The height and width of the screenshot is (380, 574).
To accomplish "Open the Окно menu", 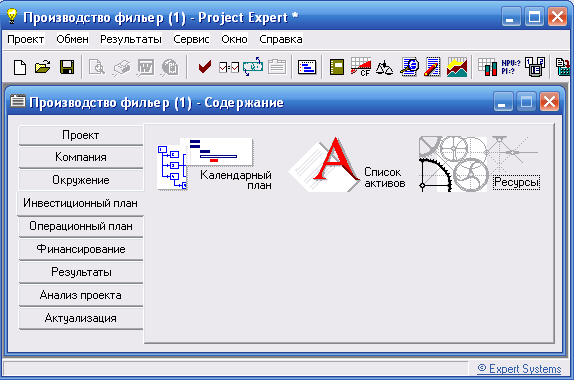I will point(234,39).
